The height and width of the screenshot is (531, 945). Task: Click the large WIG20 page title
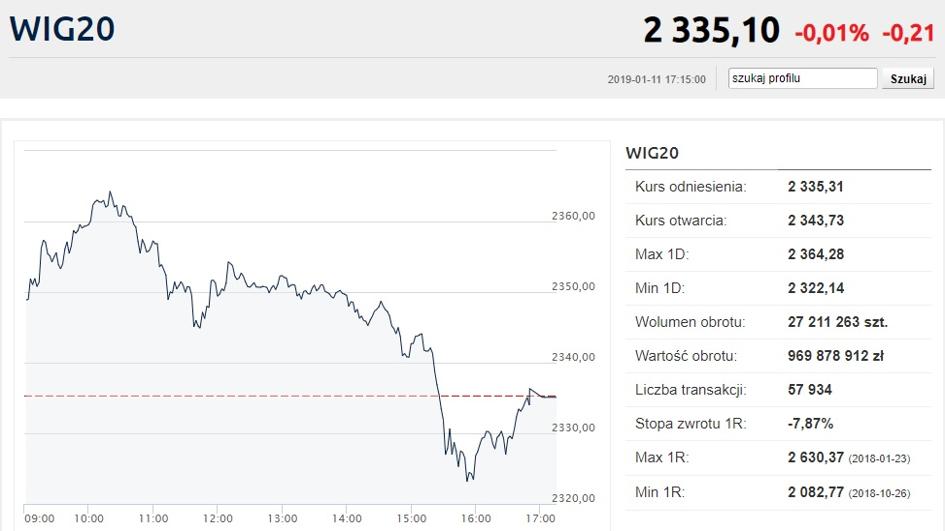pos(62,29)
